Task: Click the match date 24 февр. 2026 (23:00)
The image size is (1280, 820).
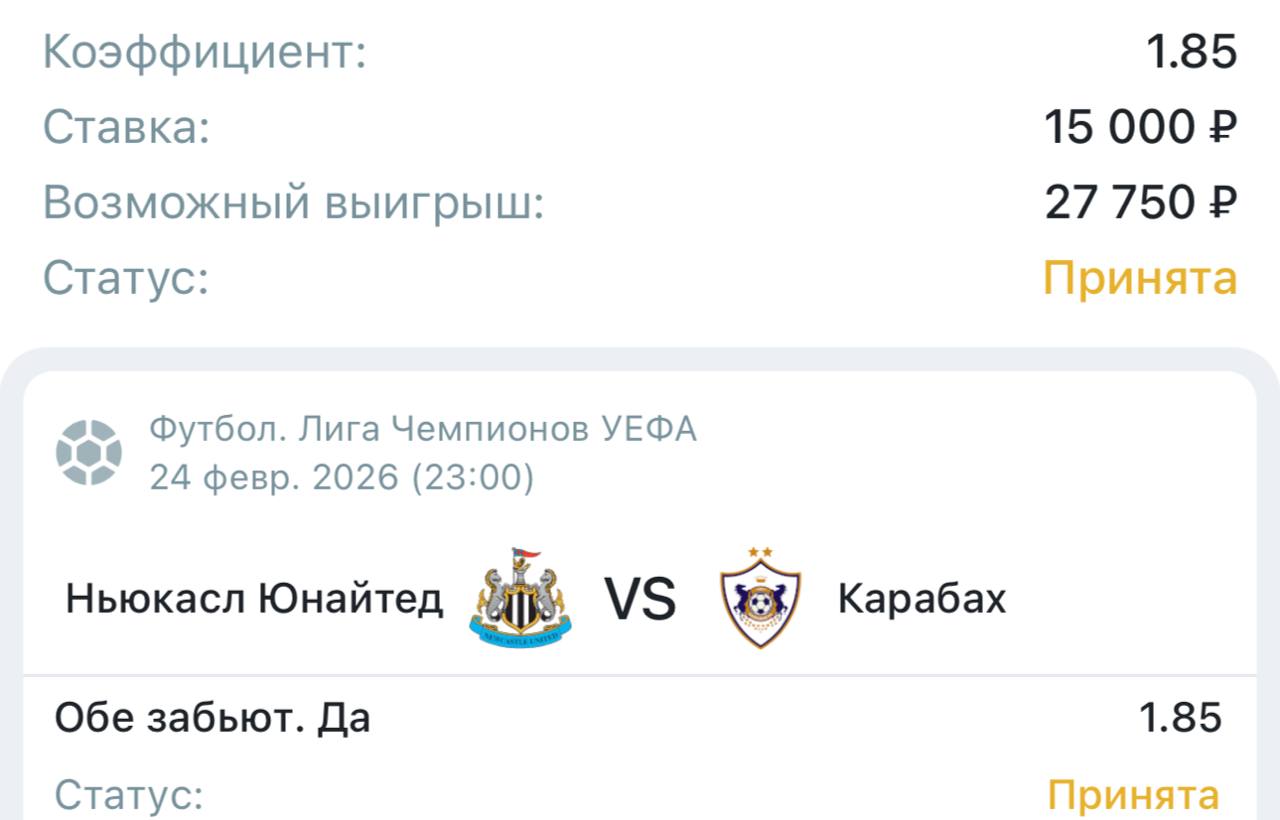Action: [x=342, y=478]
